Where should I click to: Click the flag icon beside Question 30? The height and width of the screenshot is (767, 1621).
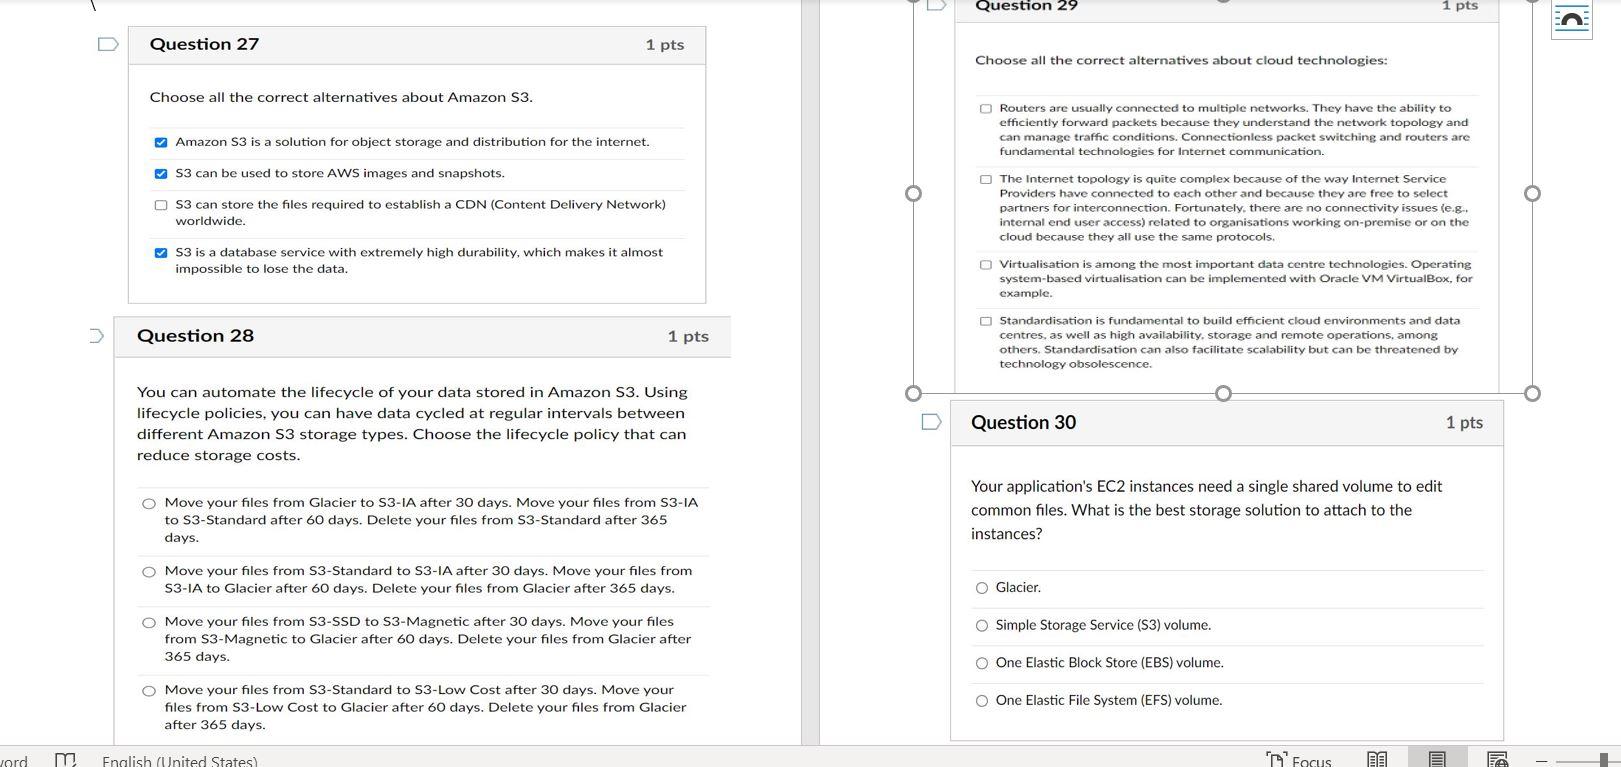[x=931, y=422]
